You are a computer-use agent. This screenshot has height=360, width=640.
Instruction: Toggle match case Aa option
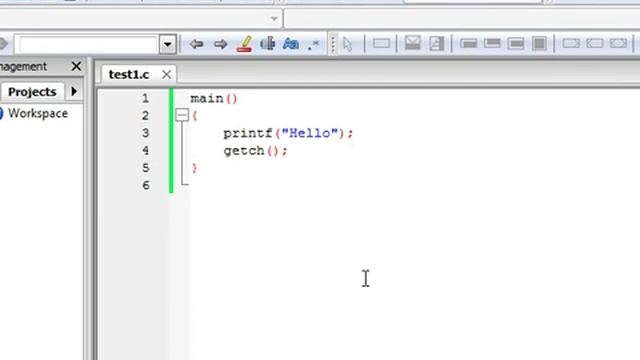[291, 44]
